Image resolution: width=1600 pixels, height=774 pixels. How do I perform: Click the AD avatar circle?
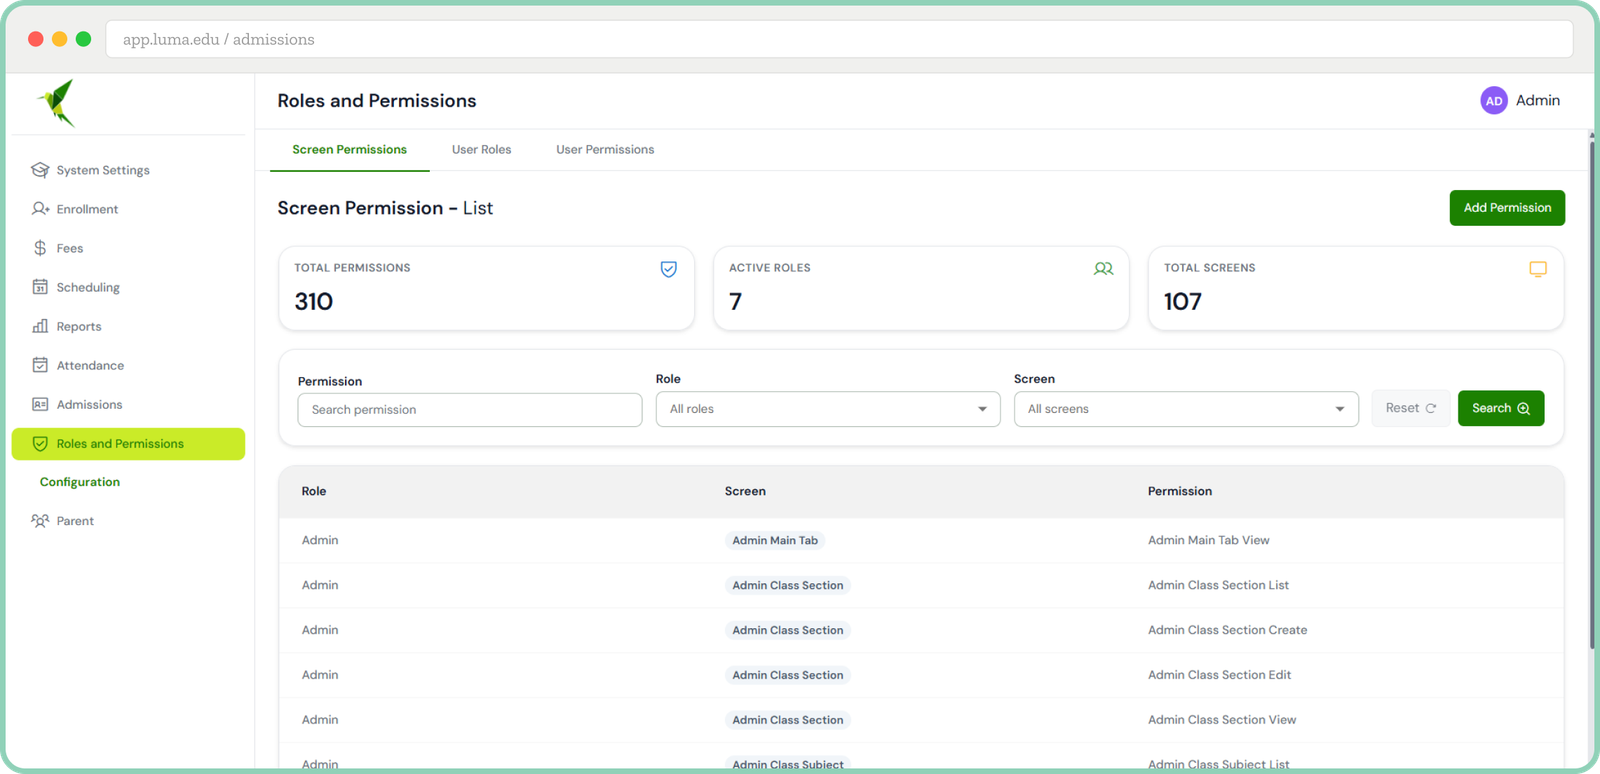point(1494,101)
